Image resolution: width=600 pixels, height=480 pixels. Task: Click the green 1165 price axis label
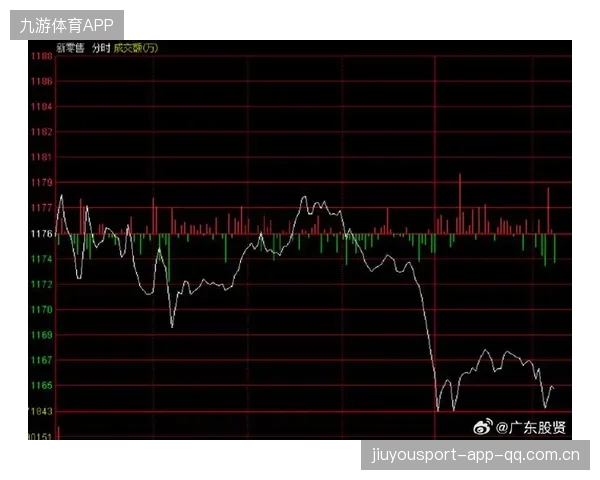(x=41, y=385)
